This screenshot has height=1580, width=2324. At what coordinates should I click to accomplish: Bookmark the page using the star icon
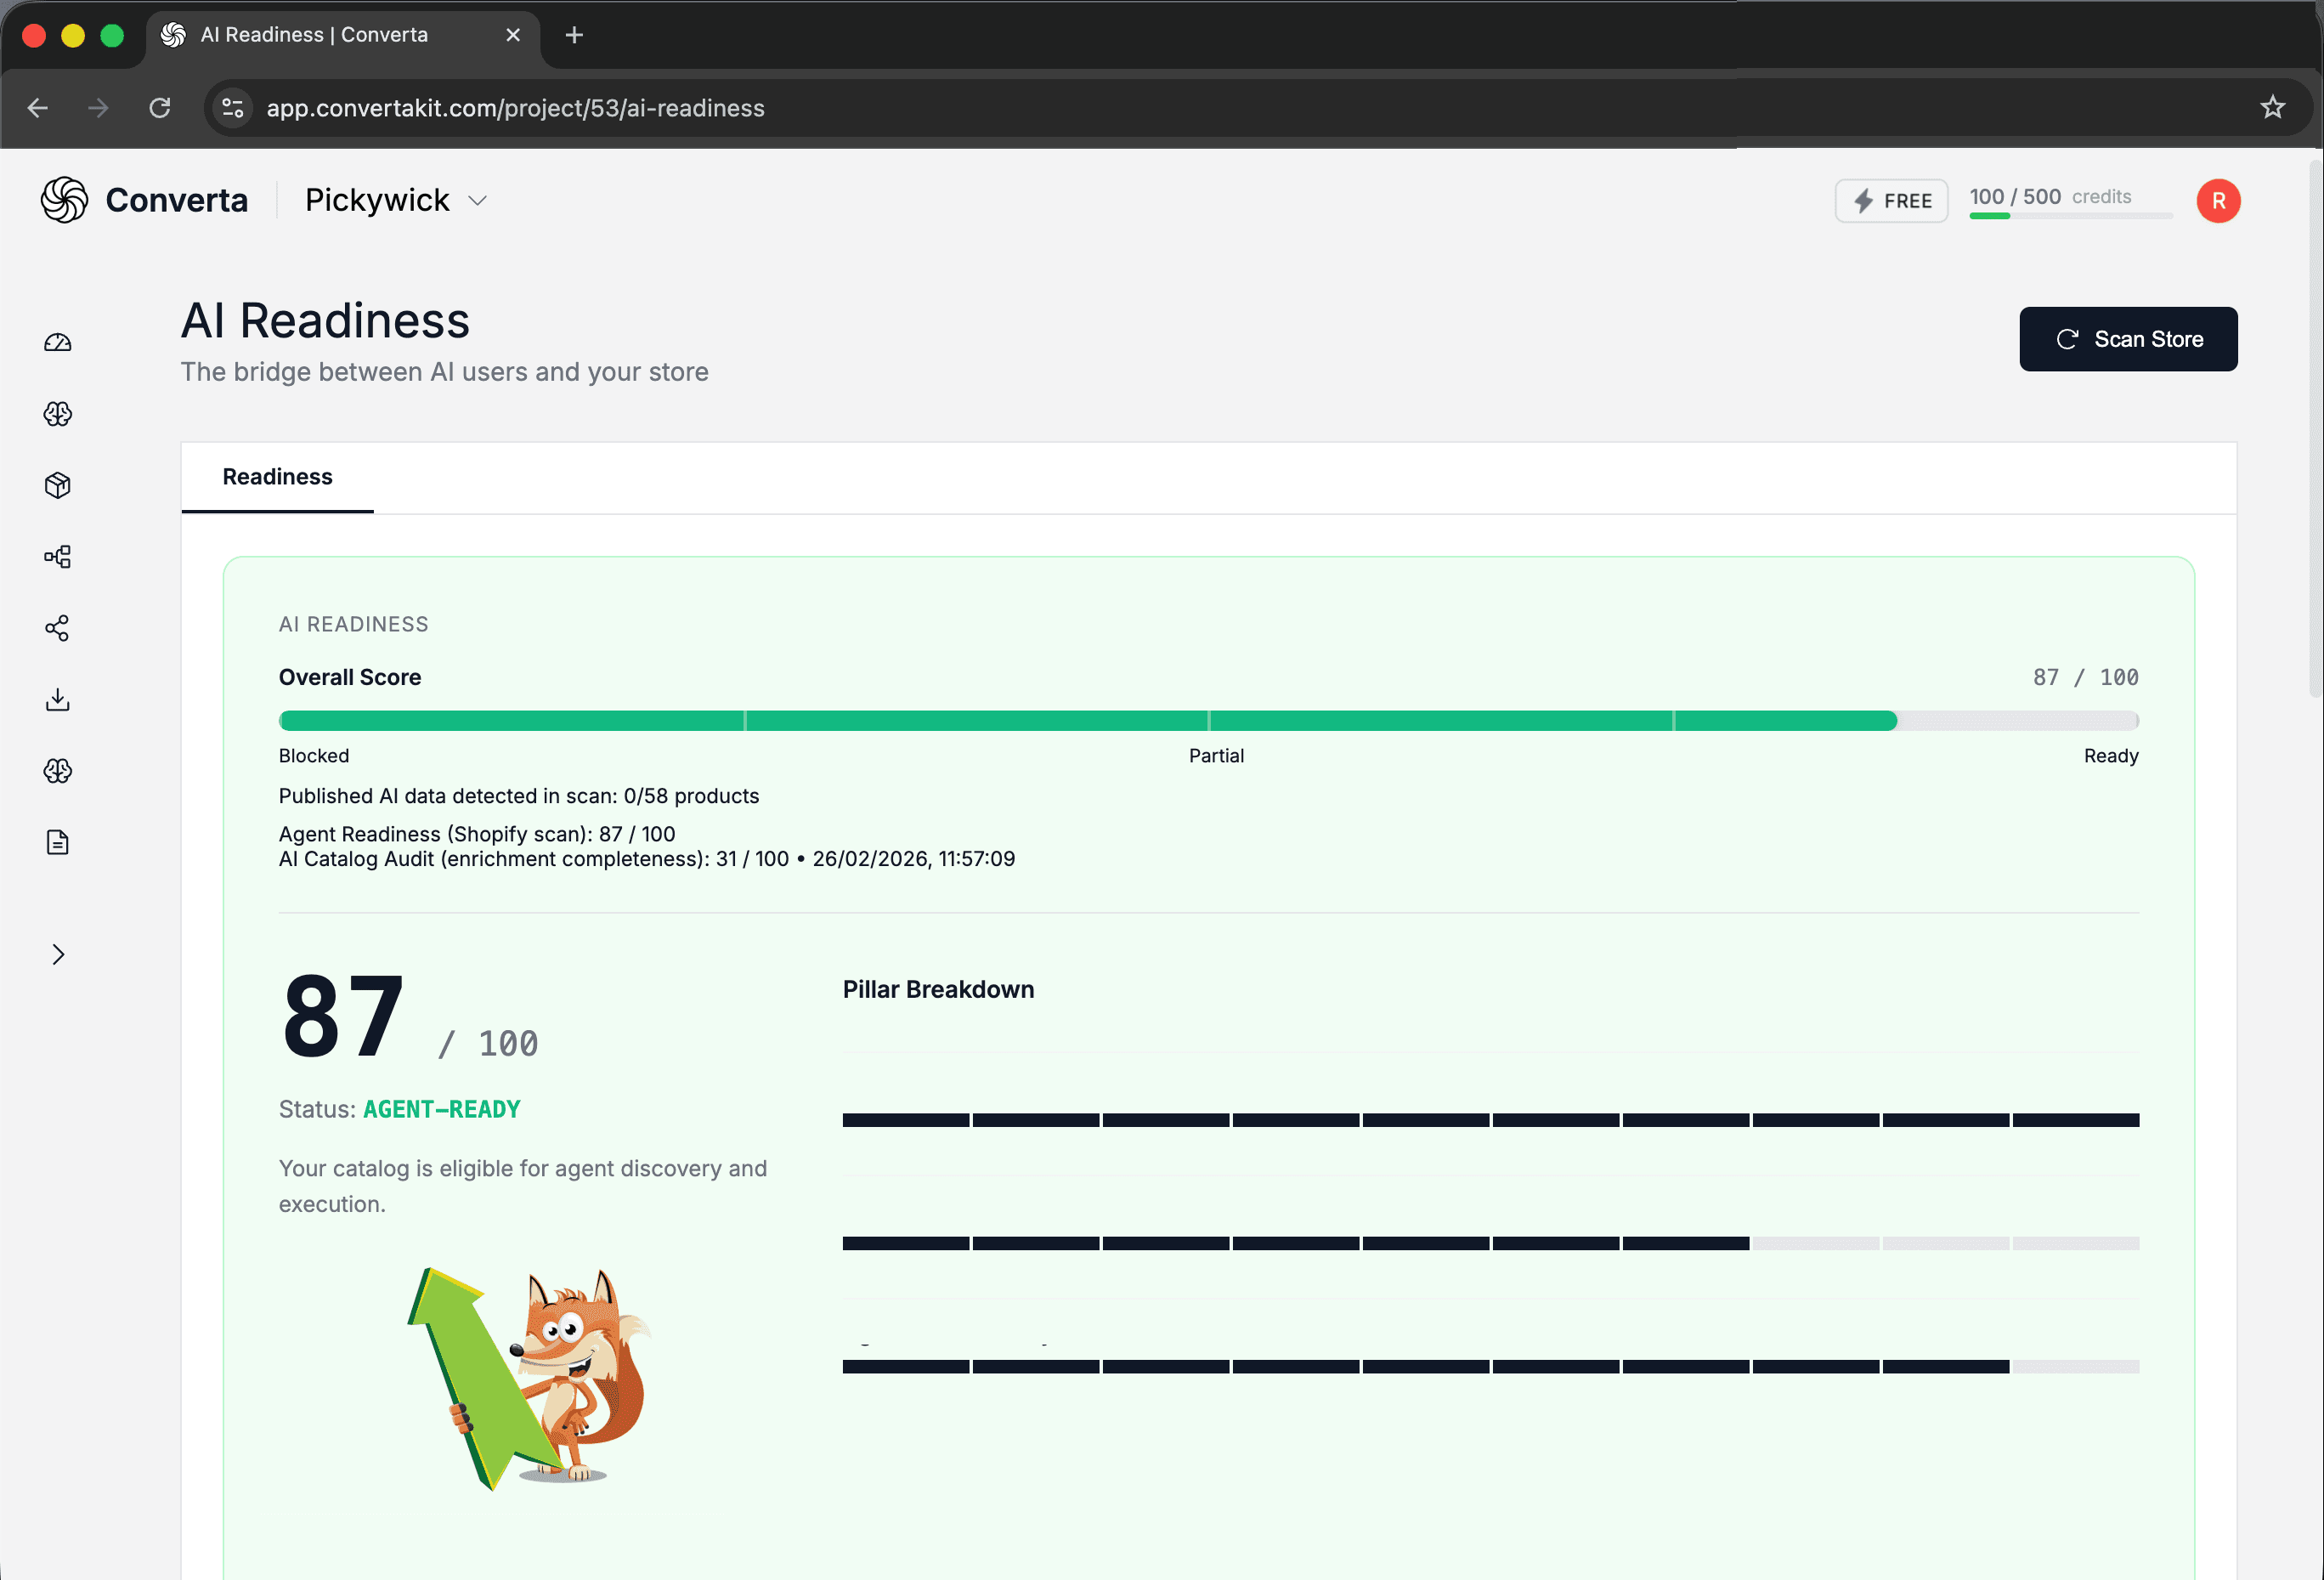click(2273, 107)
